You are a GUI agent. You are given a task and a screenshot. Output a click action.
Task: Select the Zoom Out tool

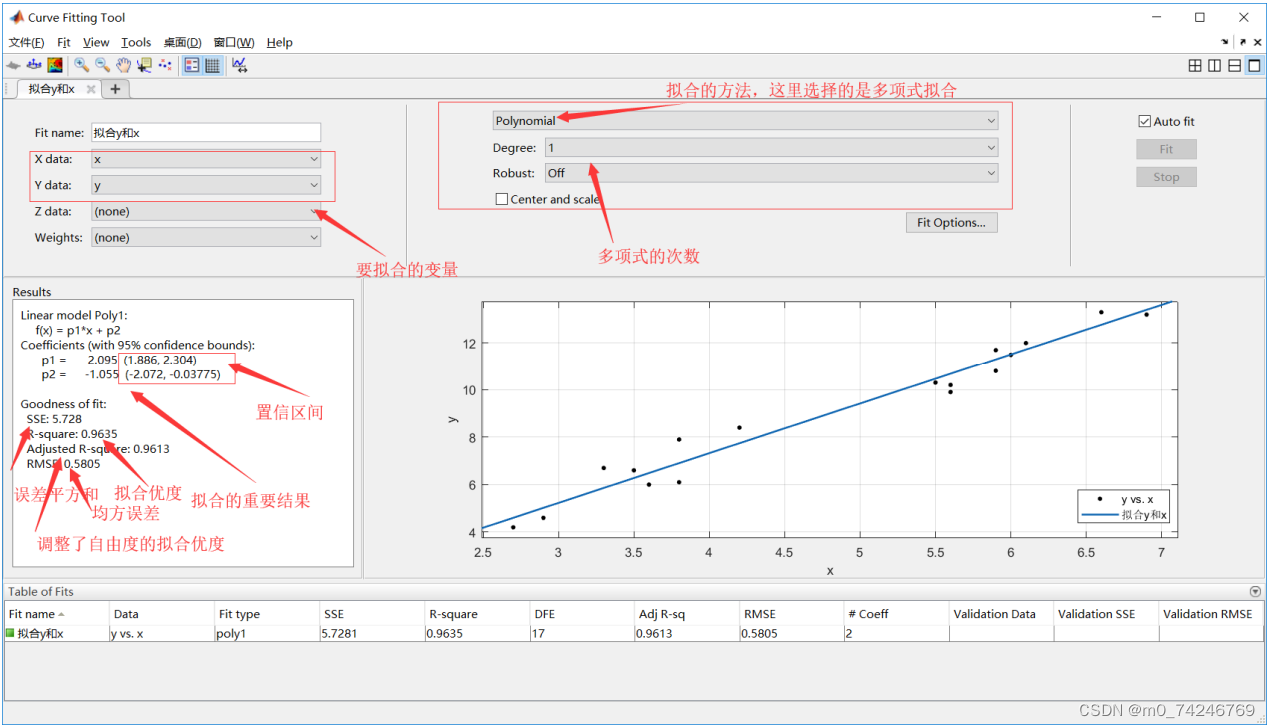[x=102, y=65]
